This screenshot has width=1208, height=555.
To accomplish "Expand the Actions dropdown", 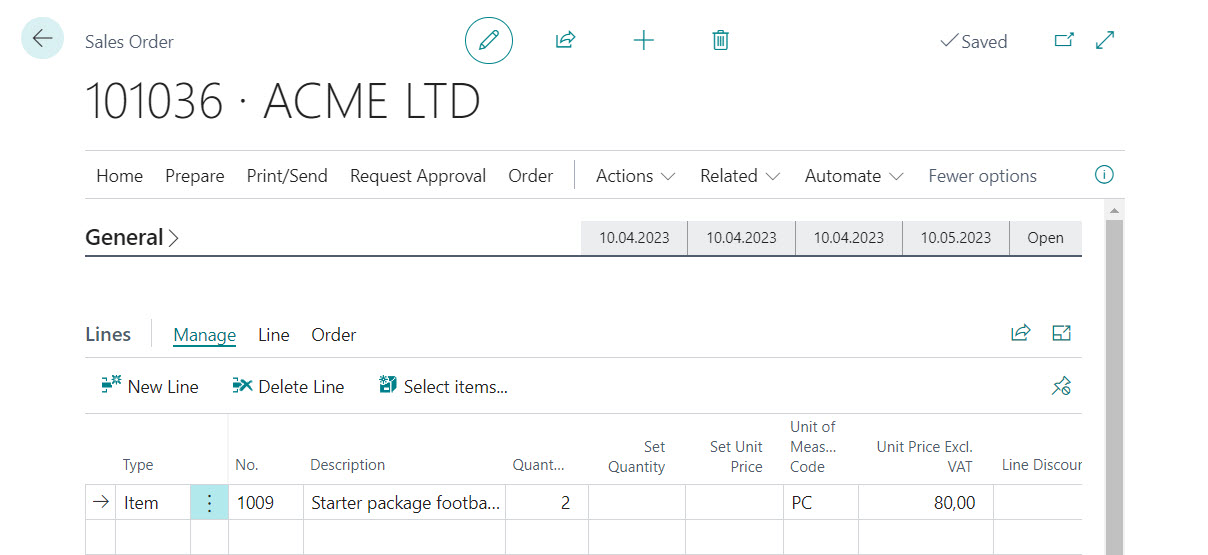I will 636,176.
